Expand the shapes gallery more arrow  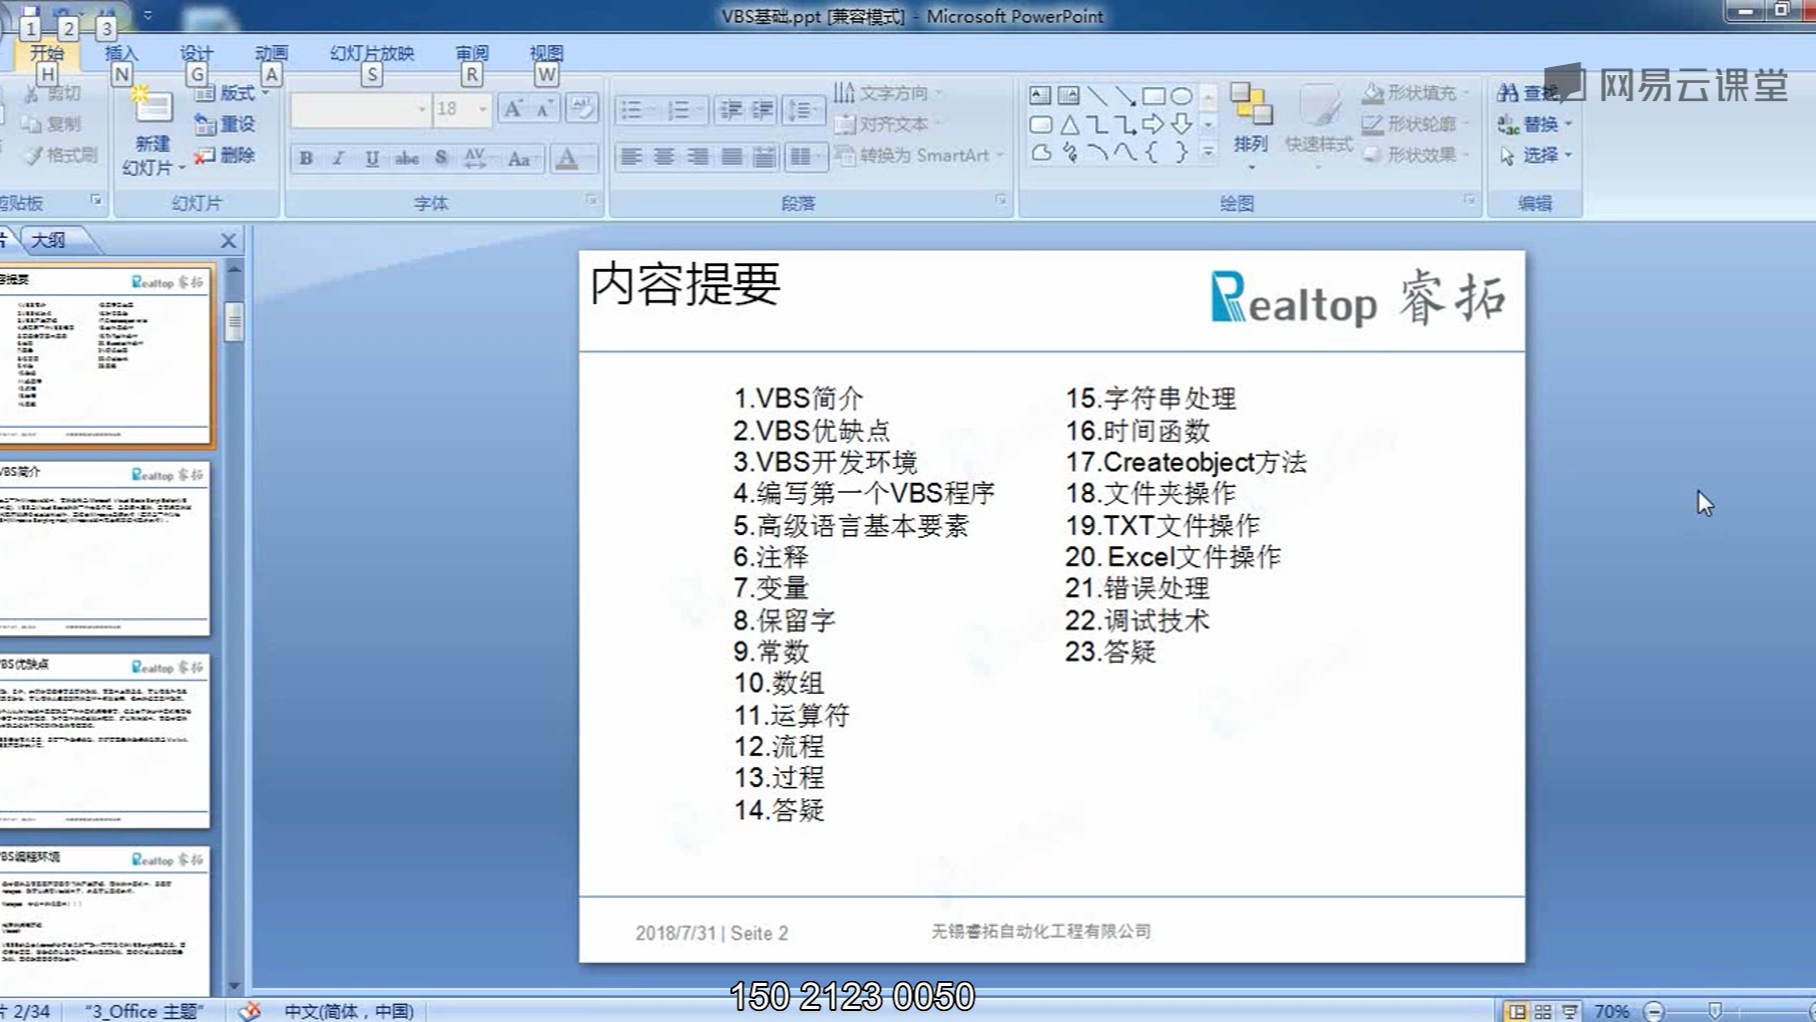1208,153
